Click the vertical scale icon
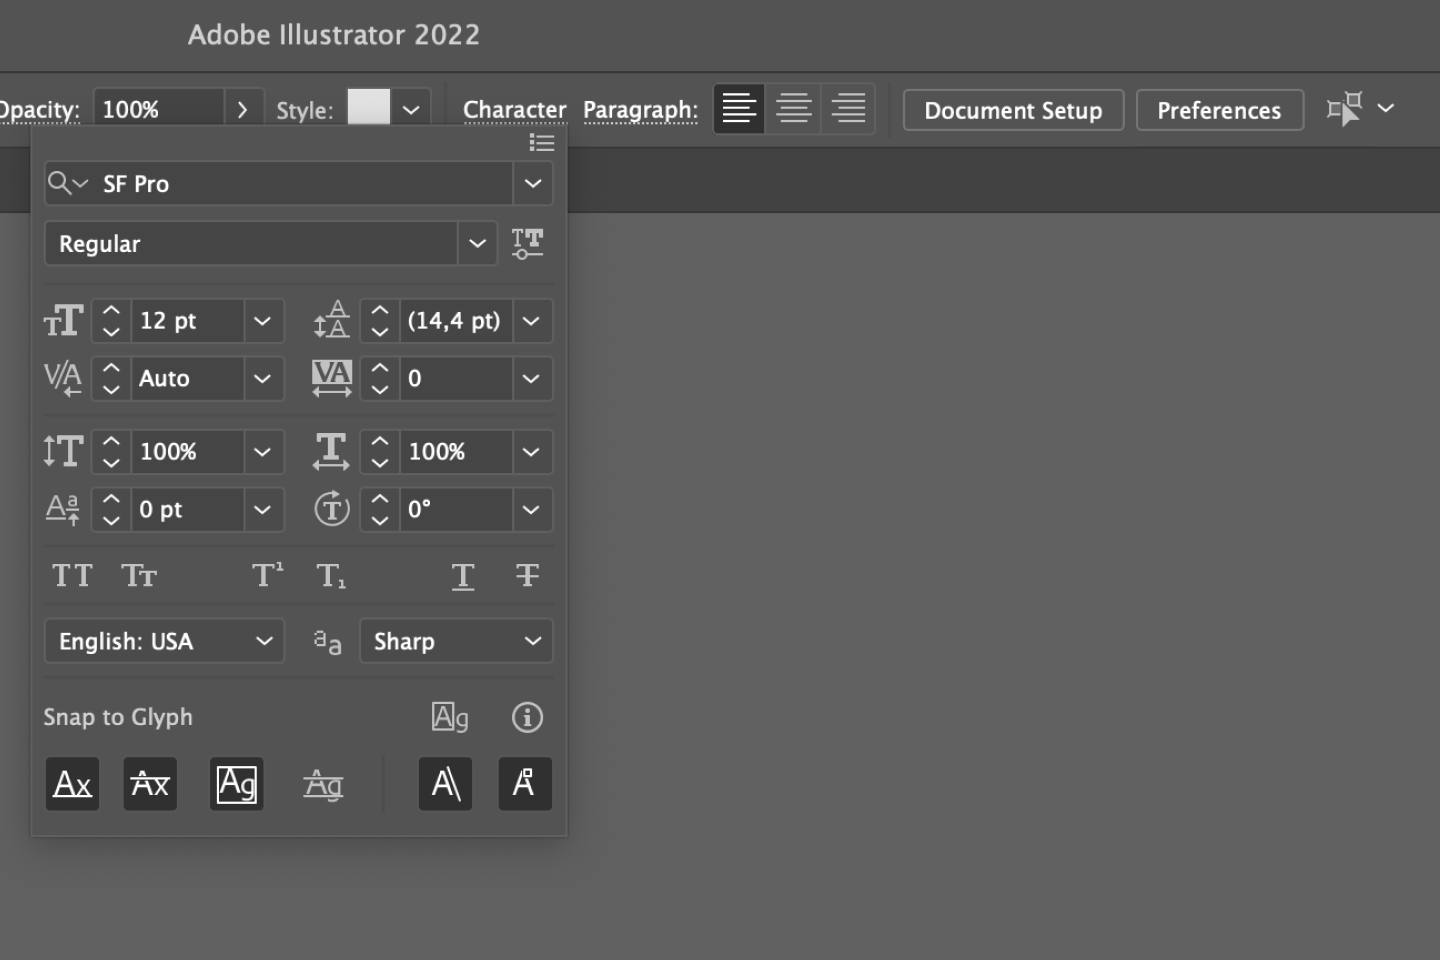1440x960 pixels. 63,451
